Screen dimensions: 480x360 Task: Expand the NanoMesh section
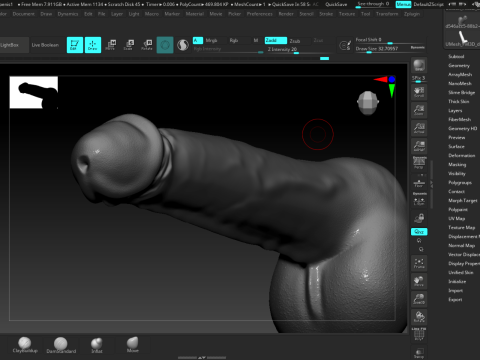pos(460,83)
